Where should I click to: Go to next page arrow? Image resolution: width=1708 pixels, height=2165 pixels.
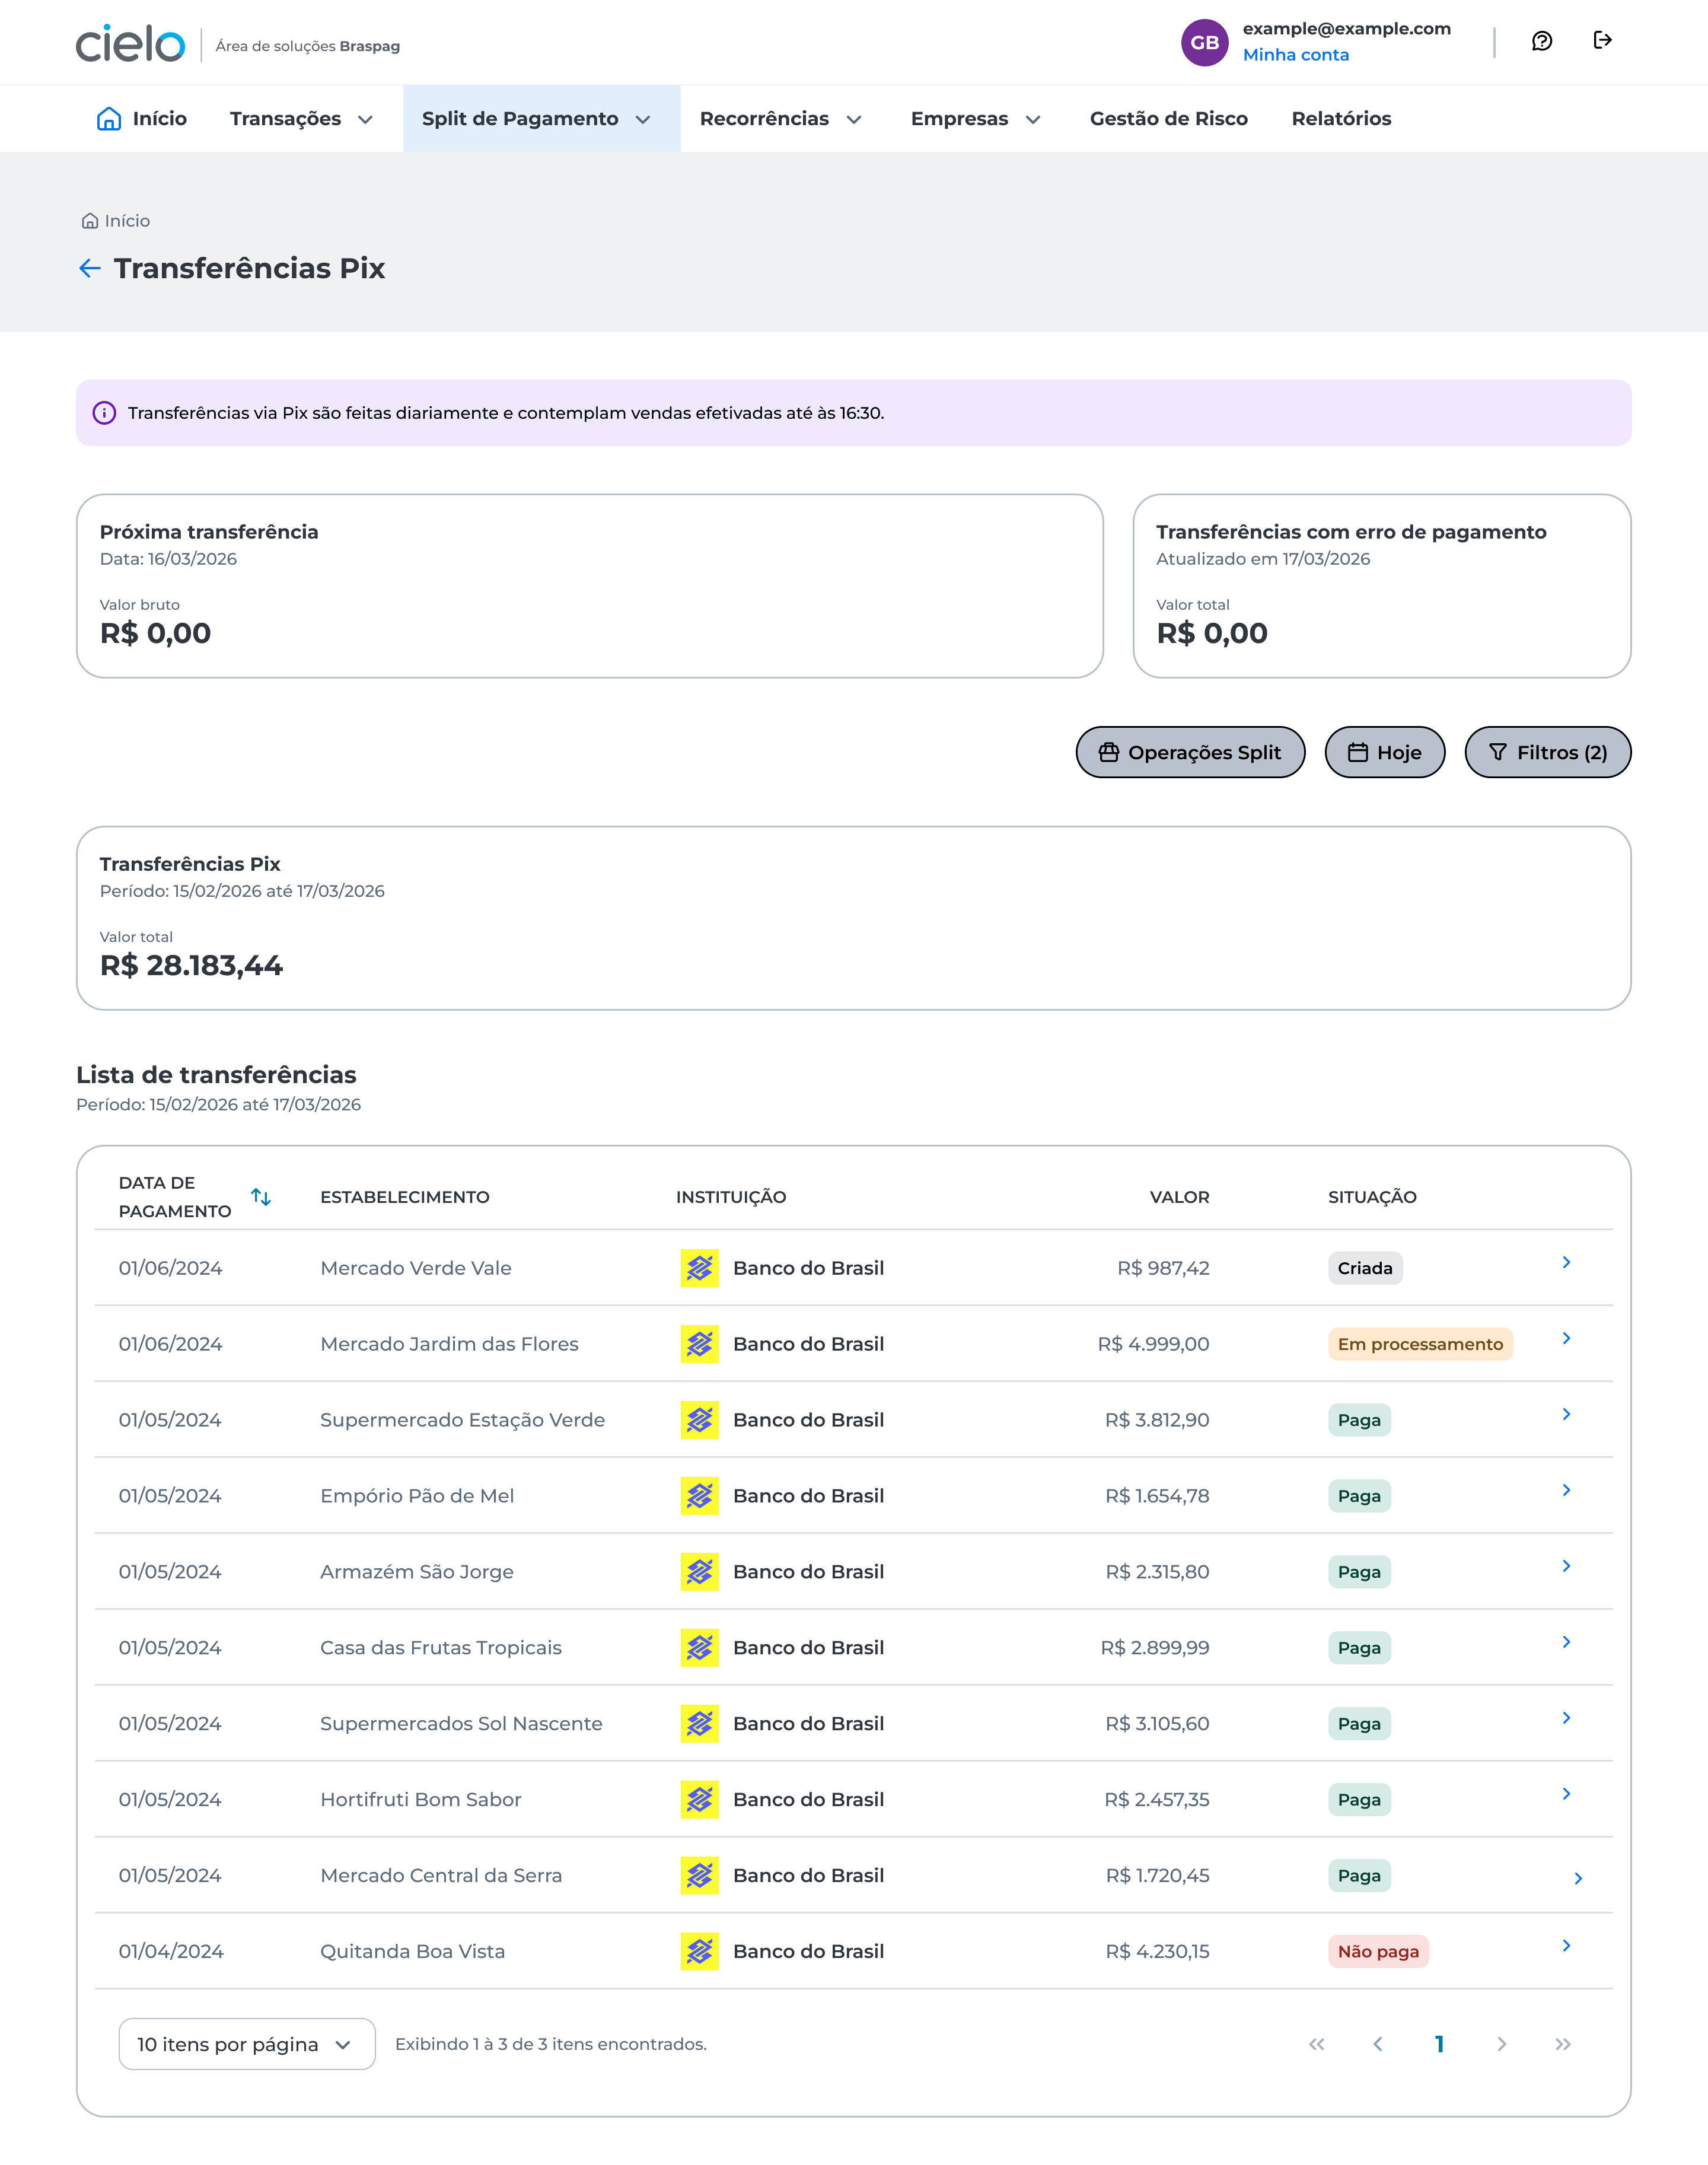click(1501, 2044)
